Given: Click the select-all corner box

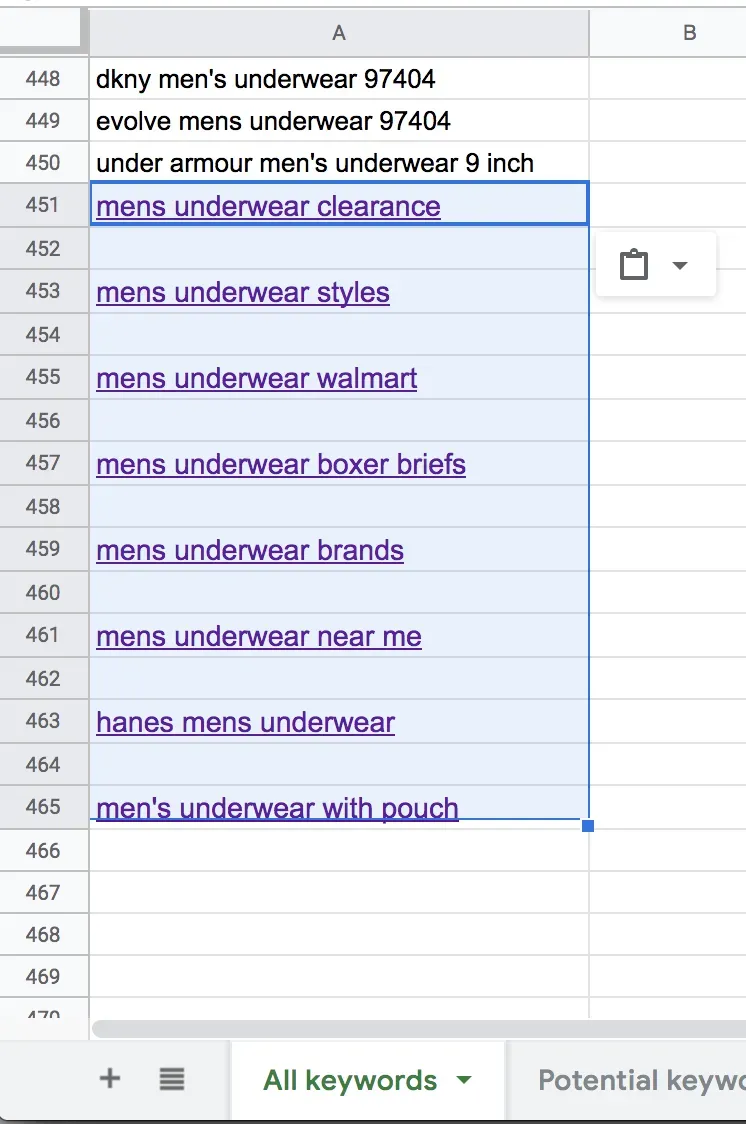Looking at the screenshot, I should coord(44,31).
